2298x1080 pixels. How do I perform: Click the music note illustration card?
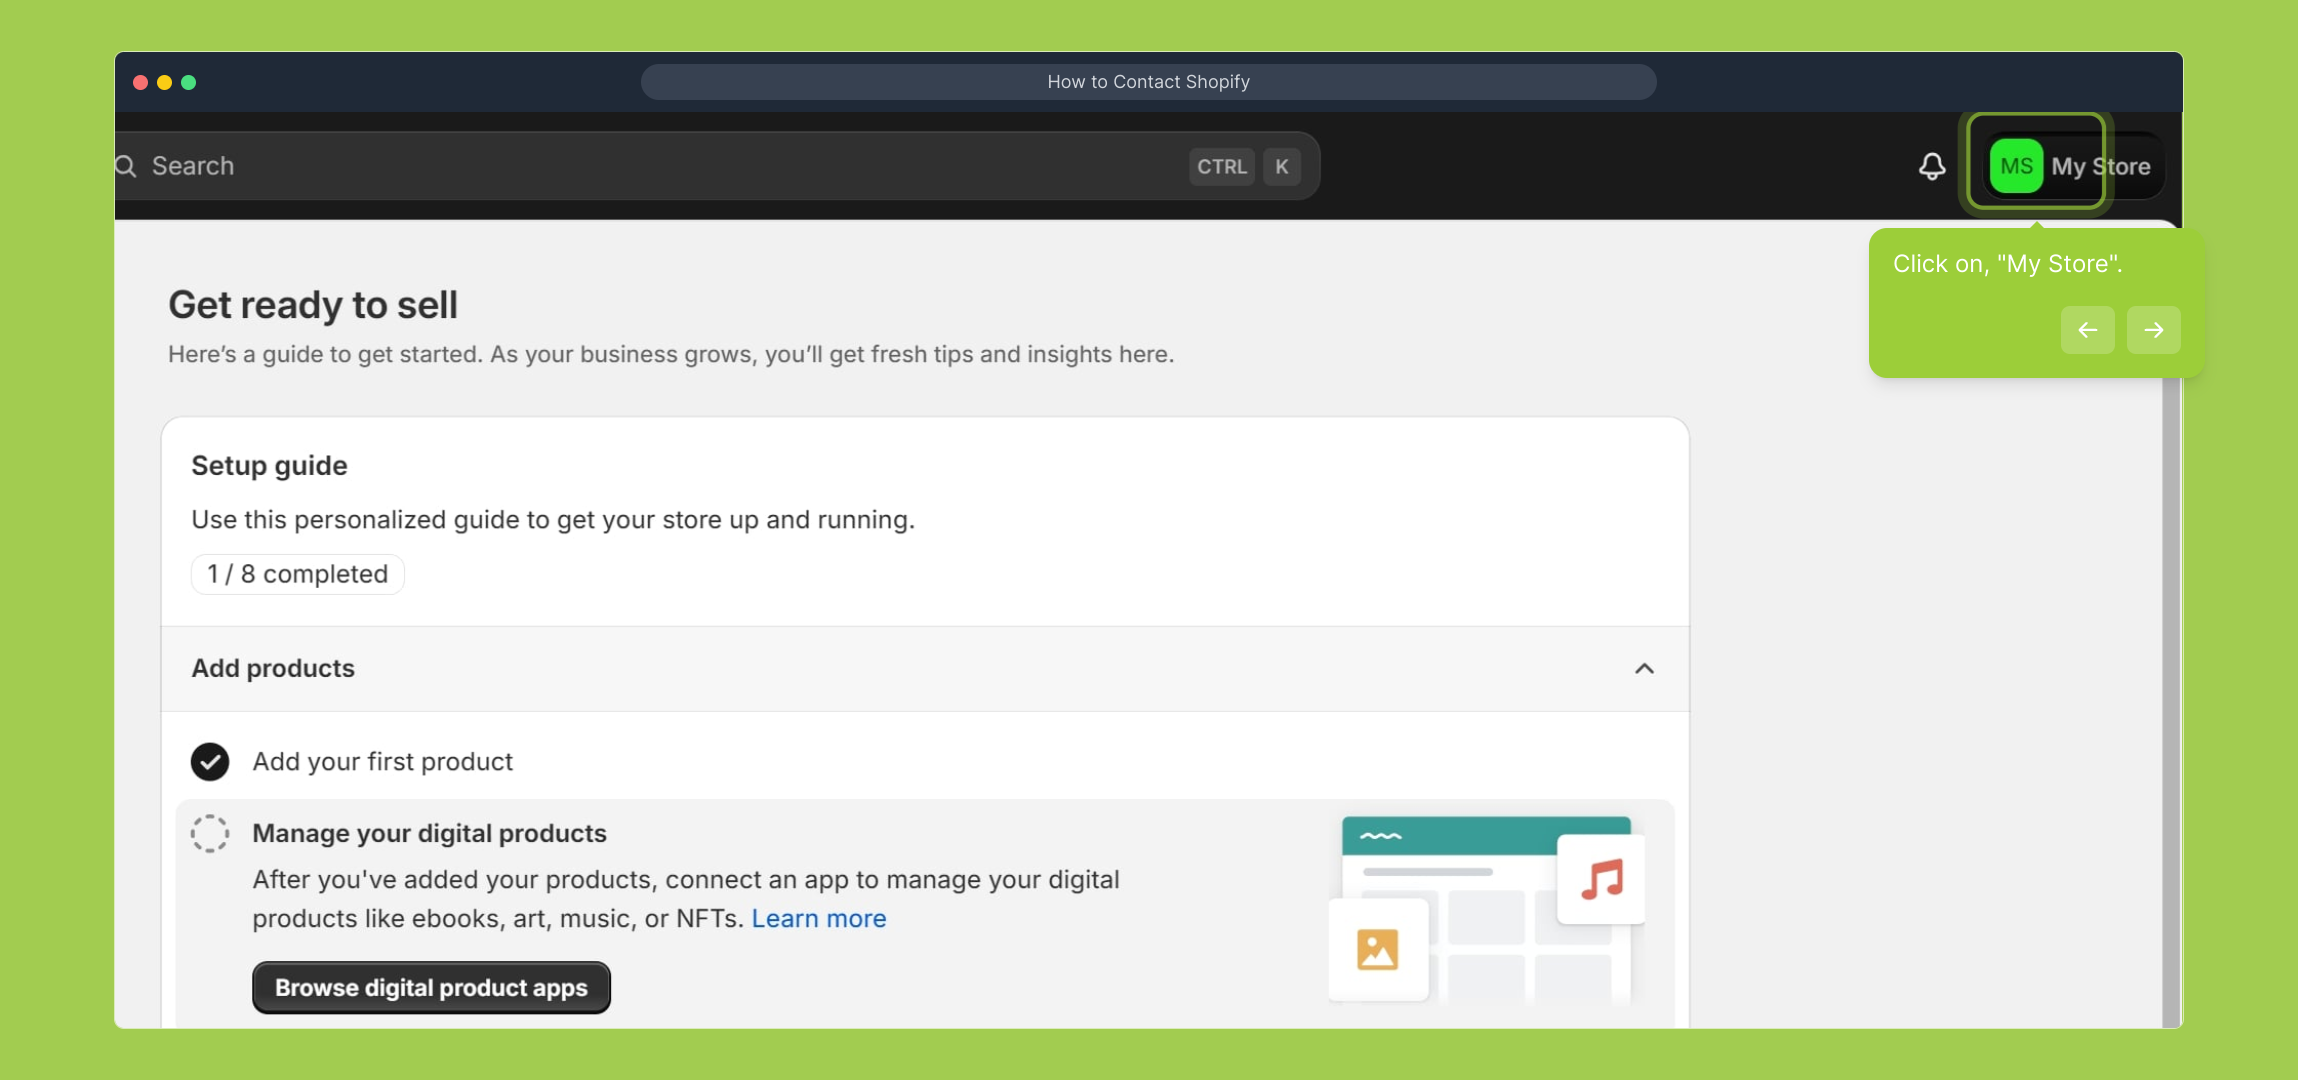[1601, 880]
